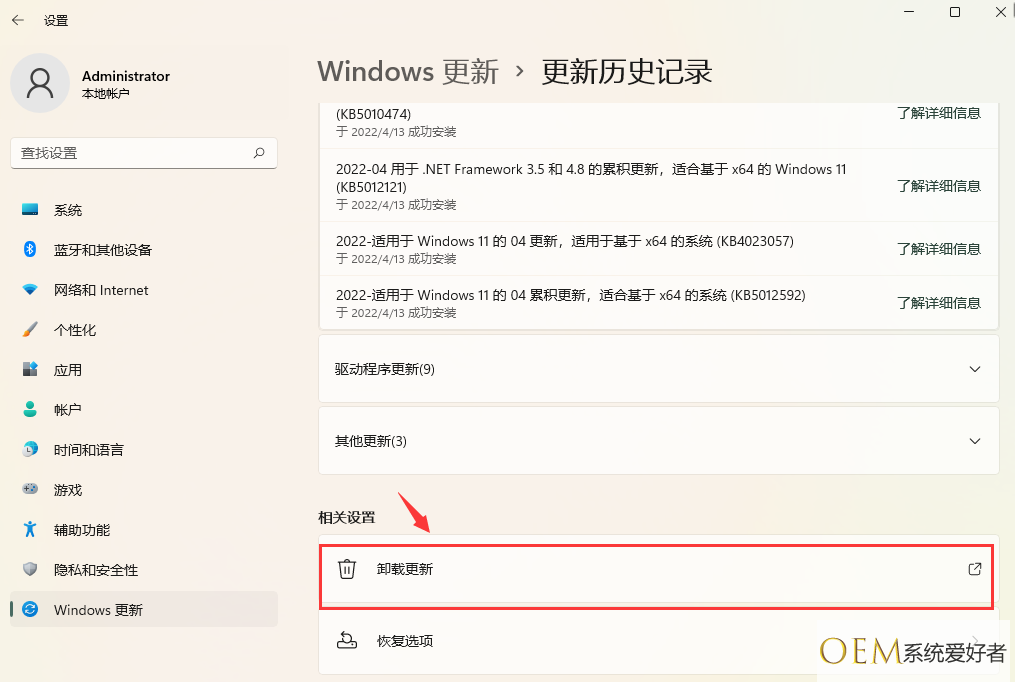Image resolution: width=1015 pixels, height=682 pixels.
Task: Open learn more link for KB4023057
Action: pyautogui.click(x=938, y=249)
